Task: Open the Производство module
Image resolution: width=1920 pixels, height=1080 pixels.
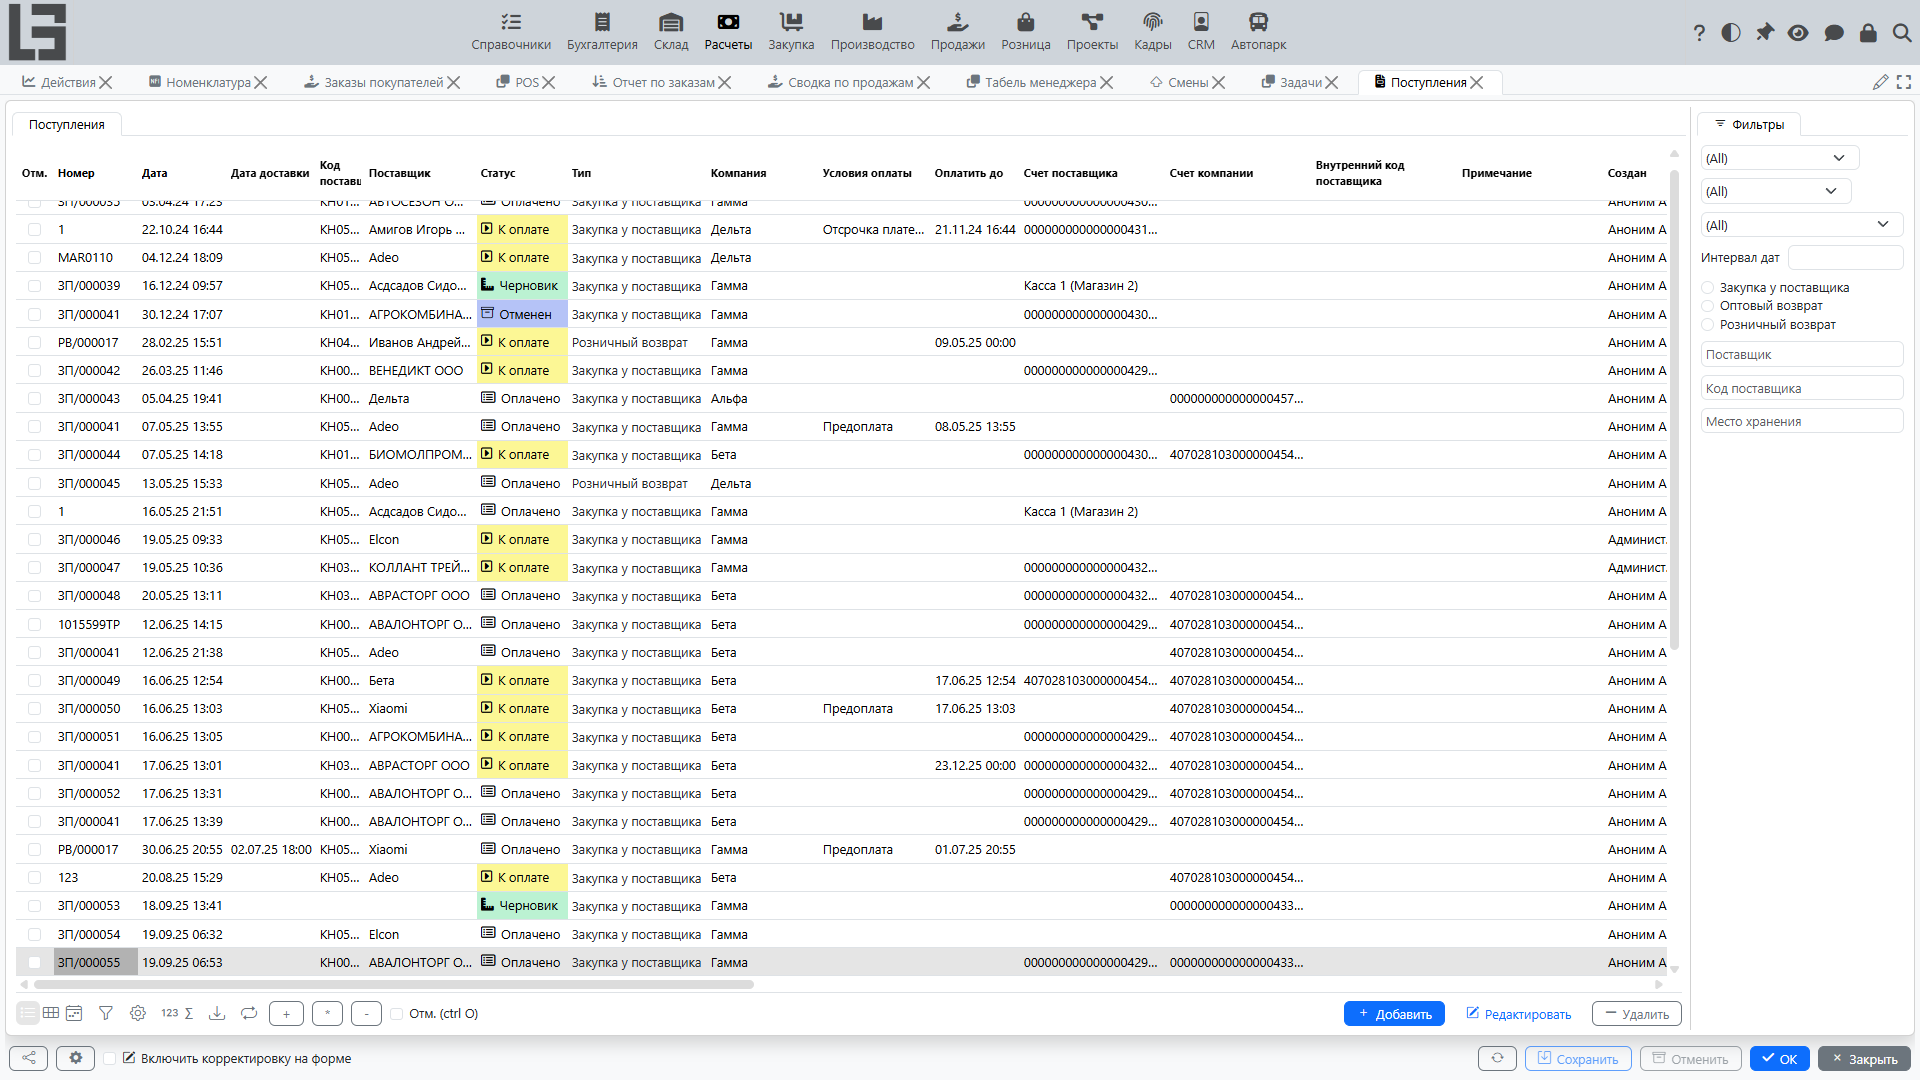Action: pos(872,32)
